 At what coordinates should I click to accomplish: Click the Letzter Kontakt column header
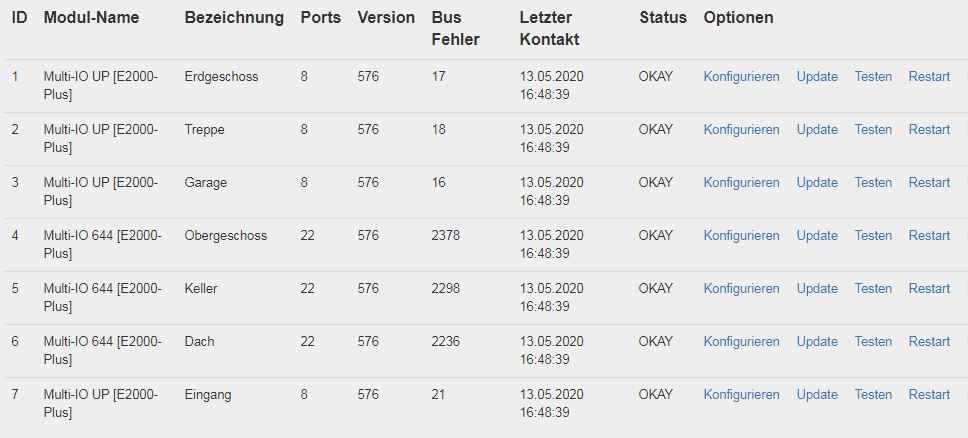pyautogui.click(x=549, y=29)
